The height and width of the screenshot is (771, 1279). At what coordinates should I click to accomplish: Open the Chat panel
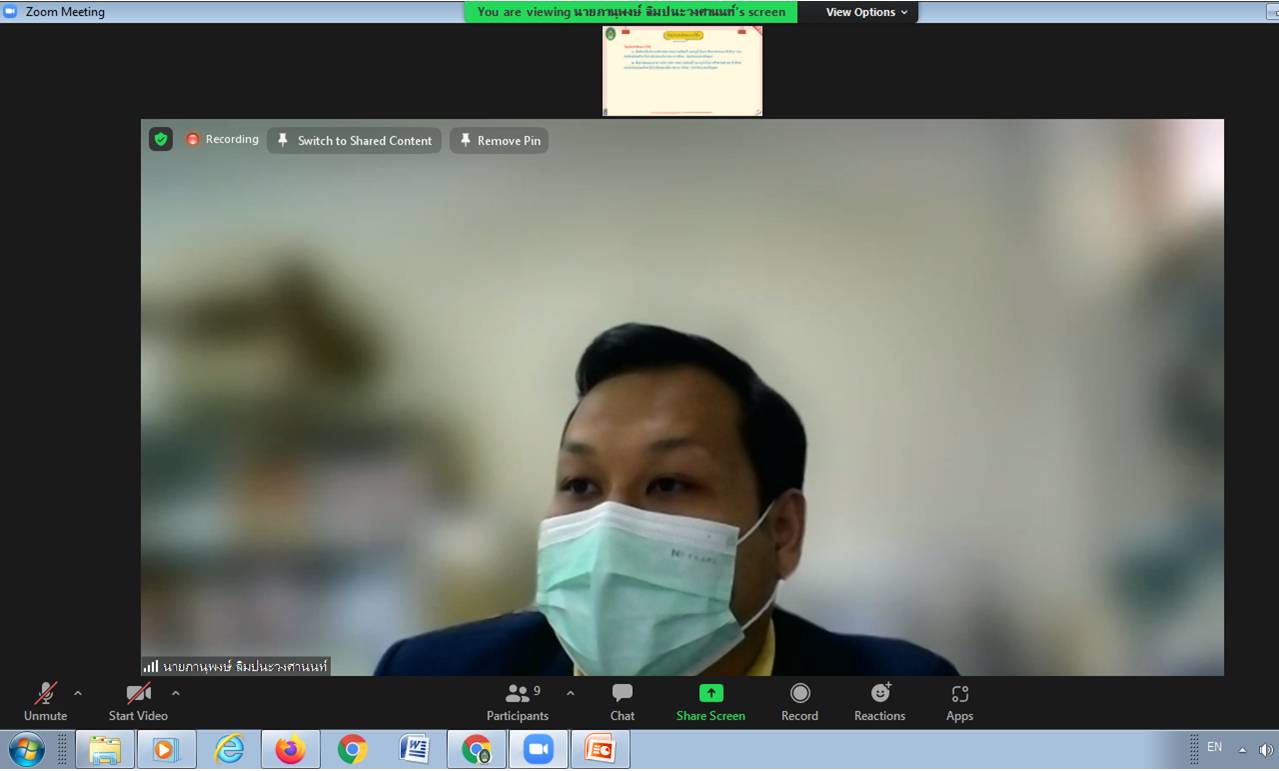point(622,702)
